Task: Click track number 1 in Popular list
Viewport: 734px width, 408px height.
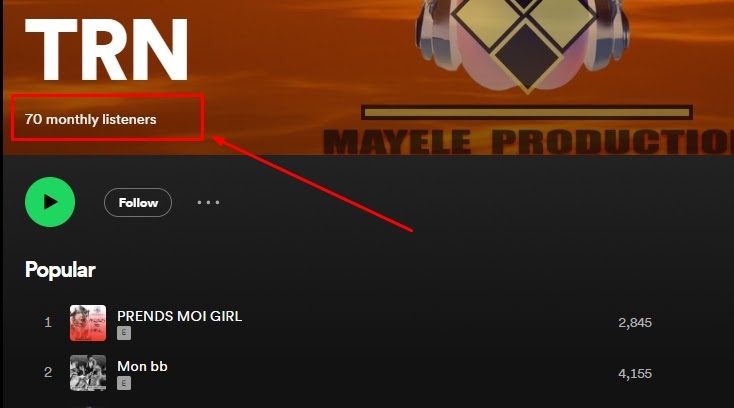Action: (48, 322)
